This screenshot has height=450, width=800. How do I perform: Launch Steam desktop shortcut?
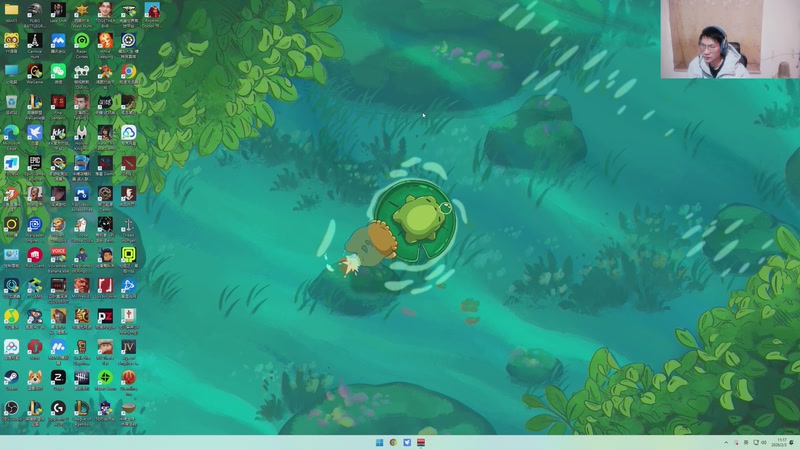pyautogui.click(x=11, y=377)
